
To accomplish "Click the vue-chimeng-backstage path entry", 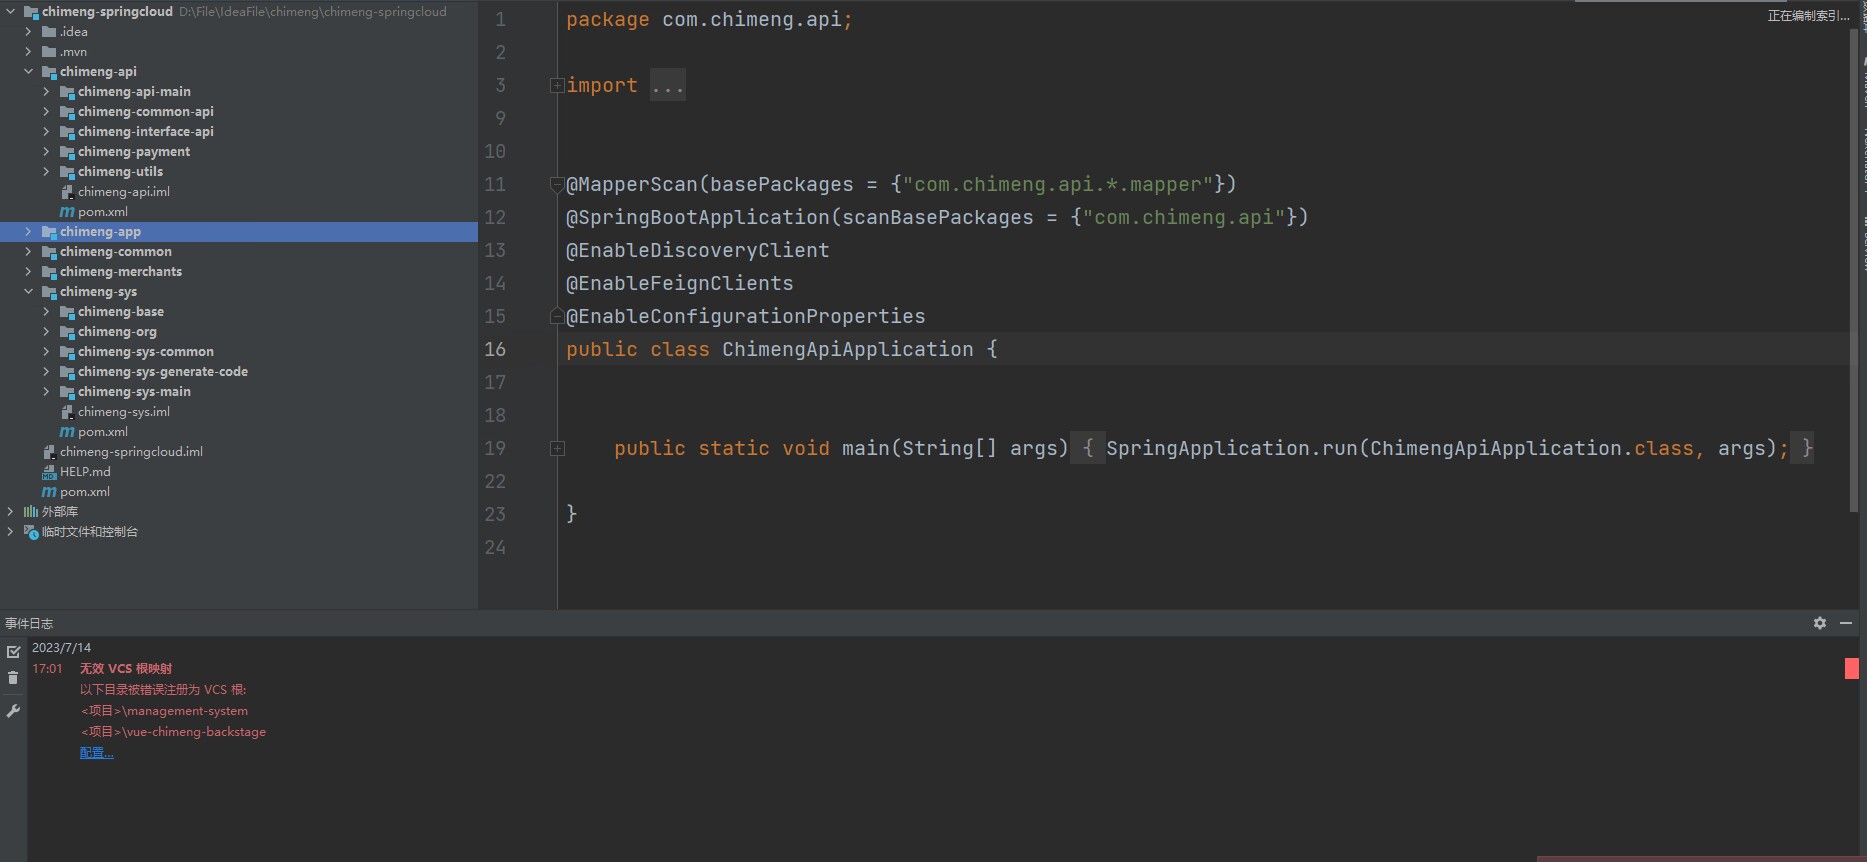I will pyautogui.click(x=174, y=731).
